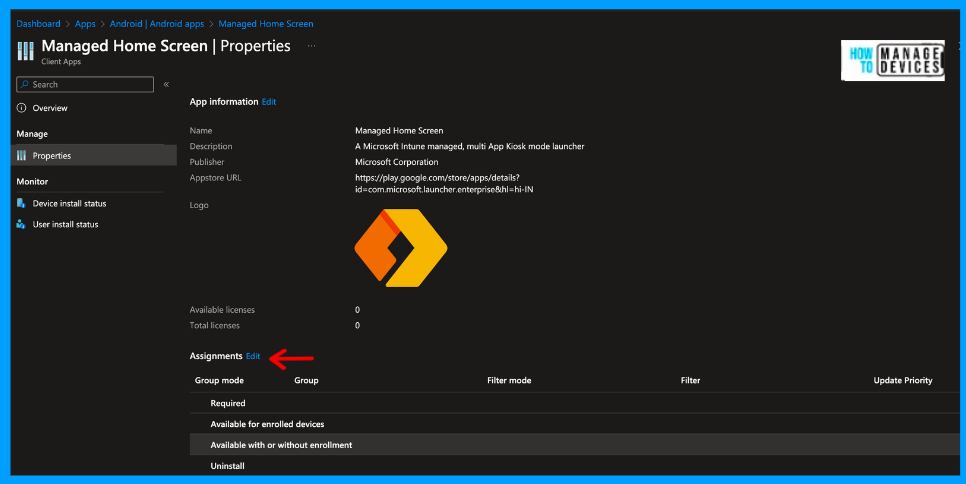Screen dimensions: 966x484
Task: Select the Uninstall assignment row
Action: pos(574,466)
